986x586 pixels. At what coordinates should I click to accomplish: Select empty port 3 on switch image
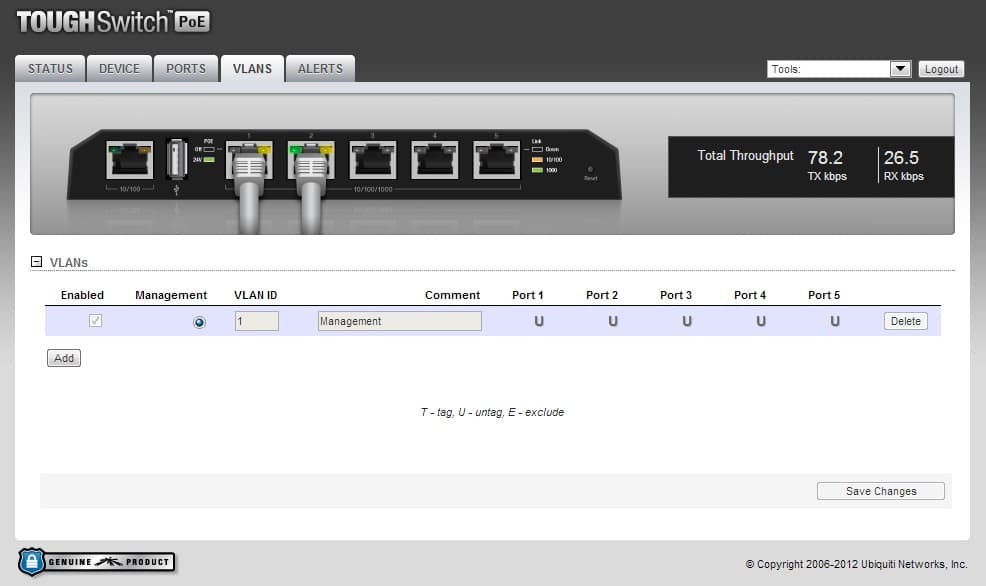click(x=373, y=160)
